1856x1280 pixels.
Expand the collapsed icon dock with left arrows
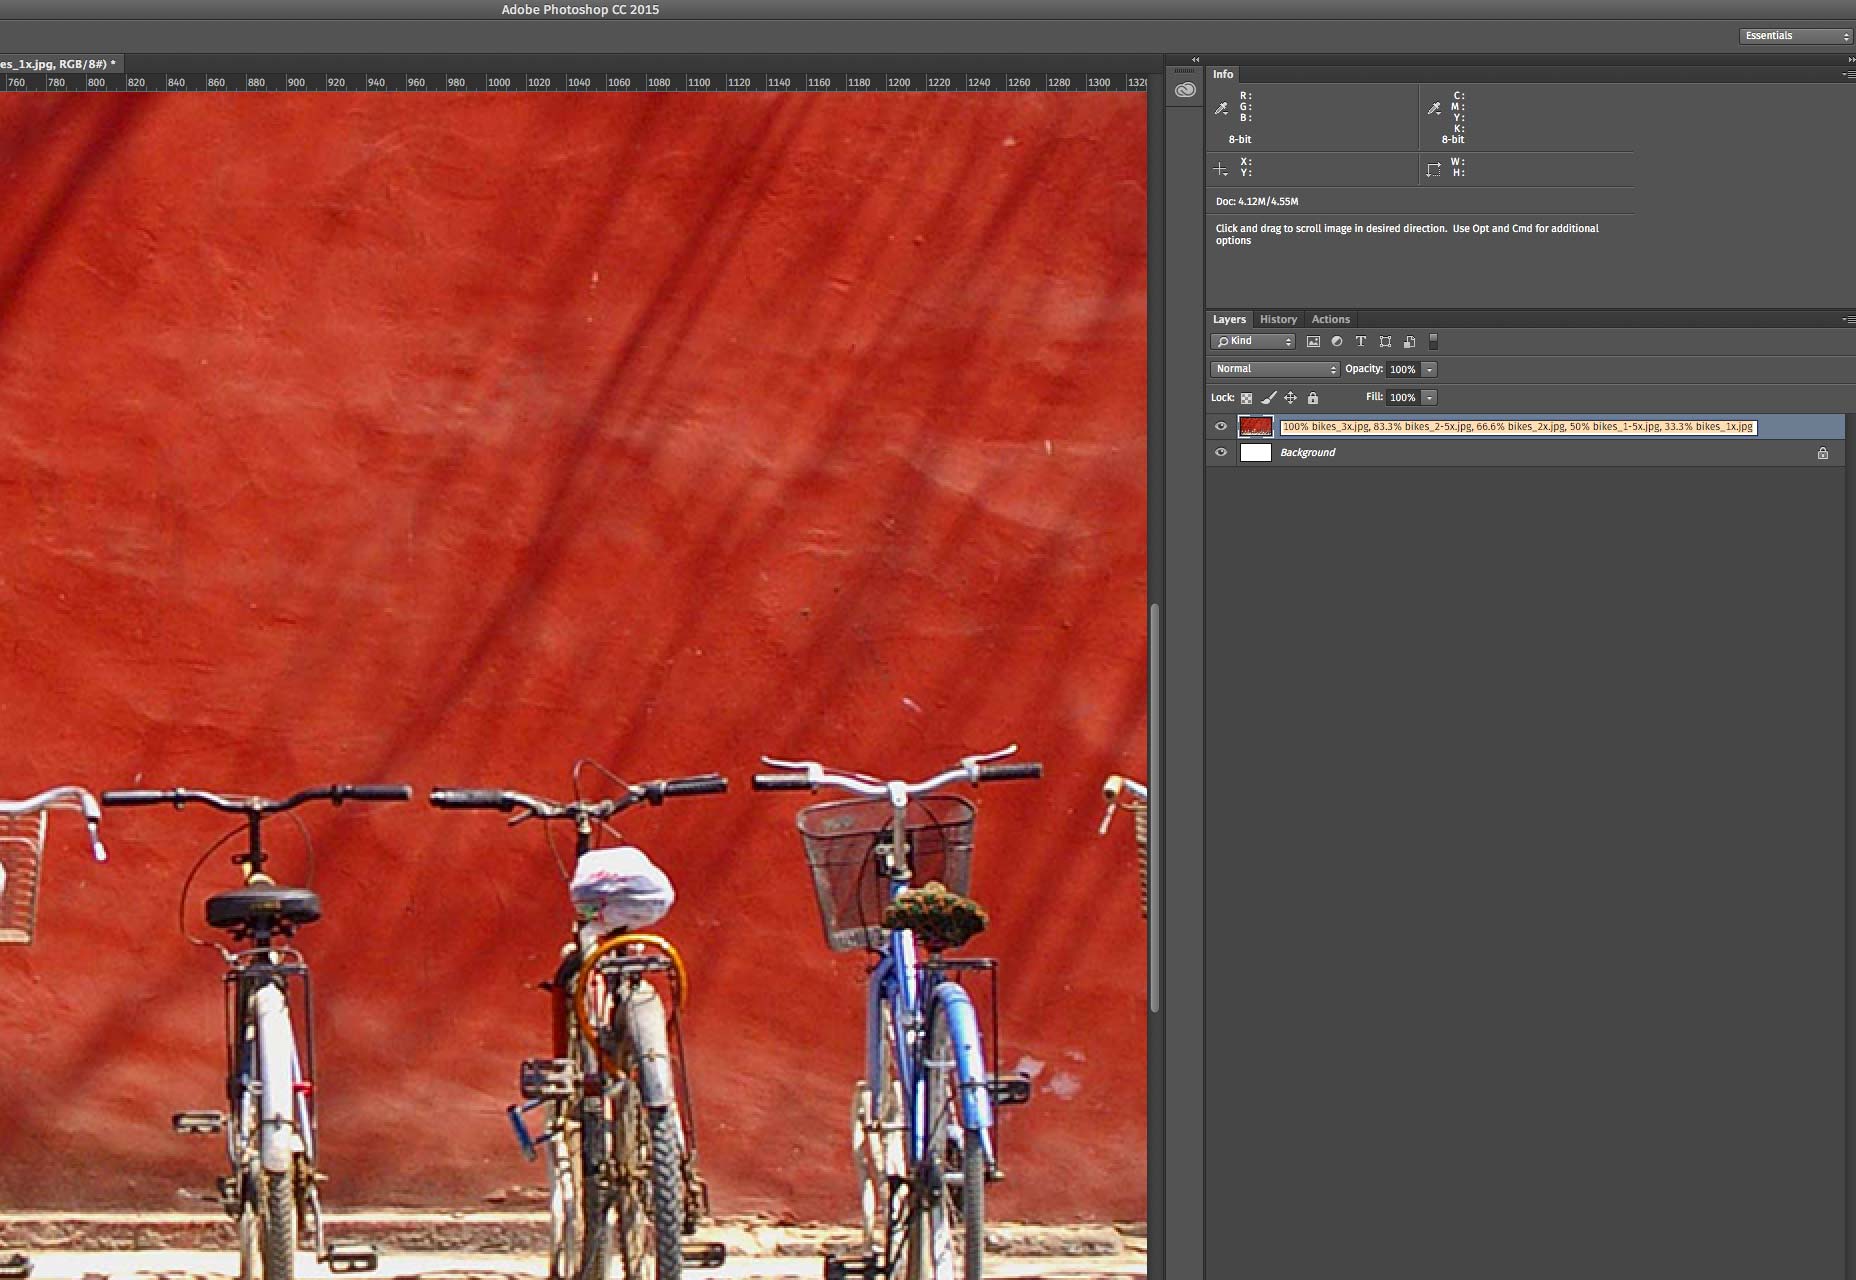[x=1195, y=60]
